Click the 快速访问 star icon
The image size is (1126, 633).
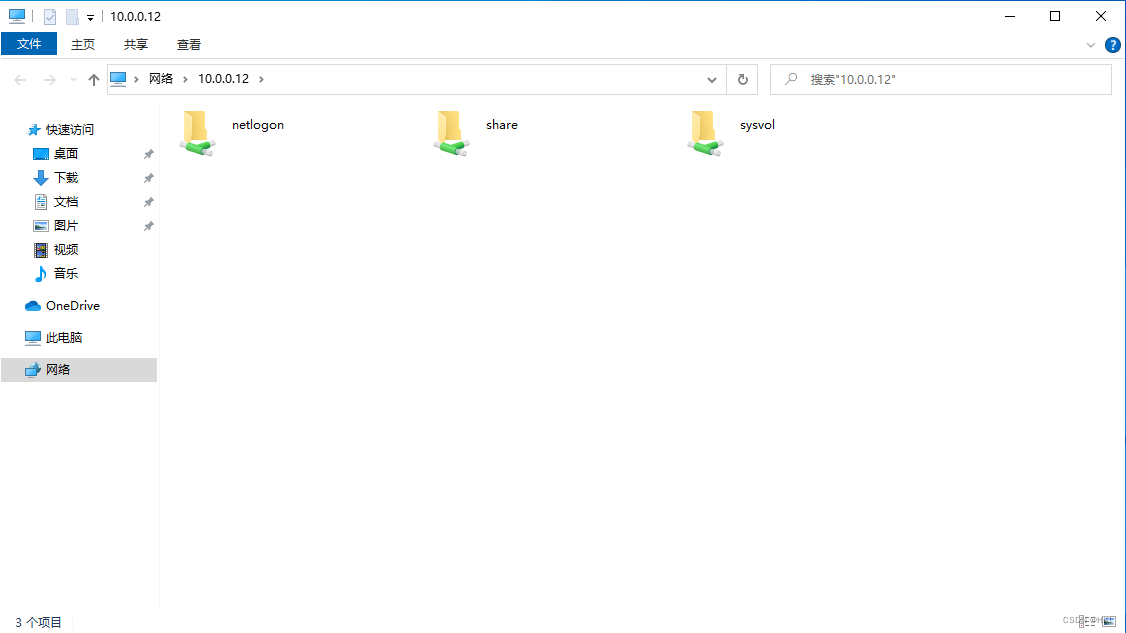pos(33,130)
